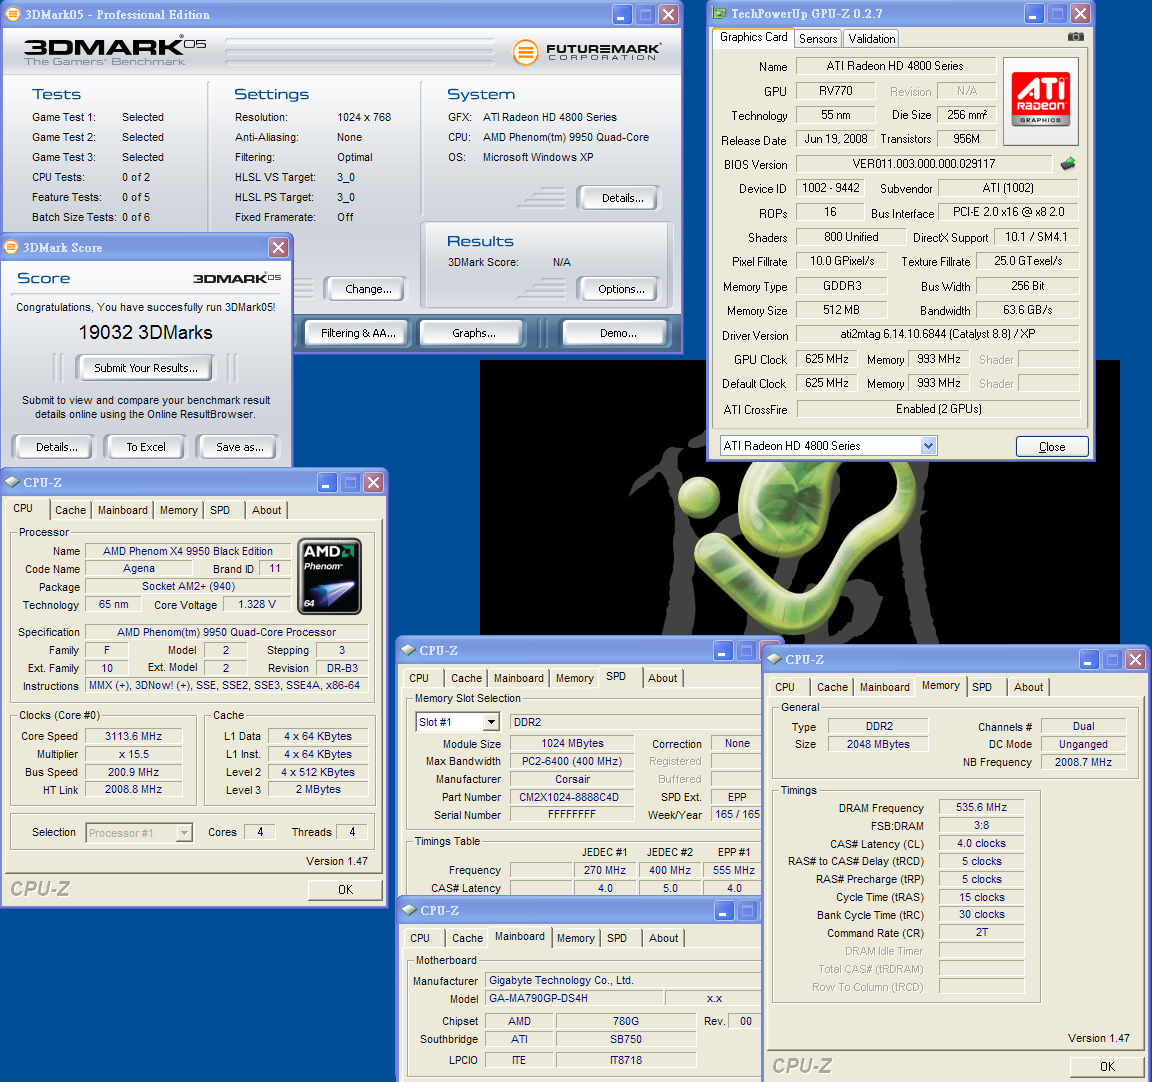Click the GPU-Z screenshot camera icon

tap(1075, 37)
